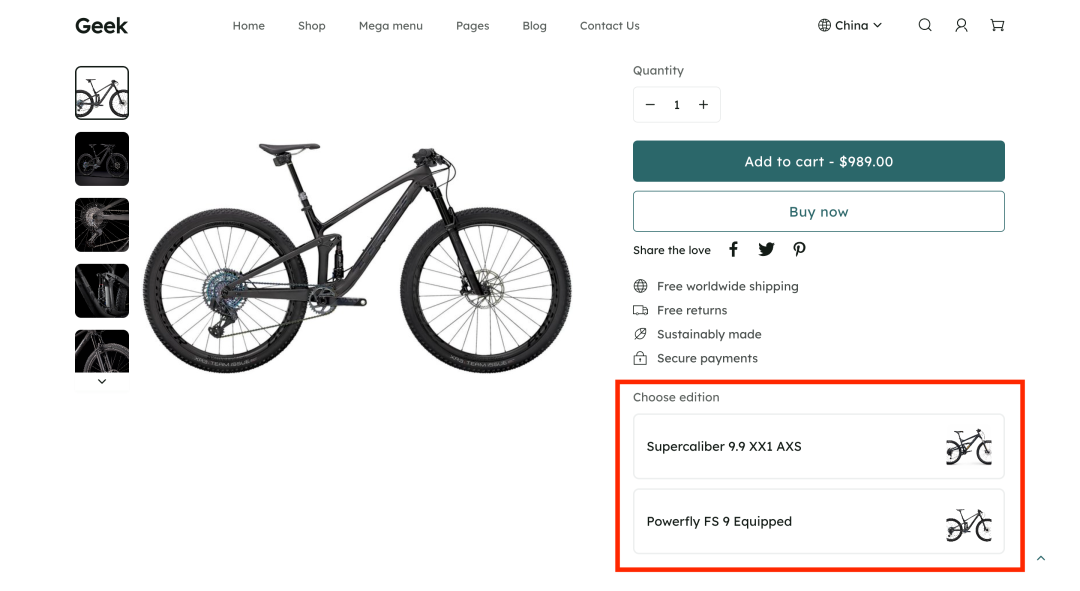
Task: Open the Shop menu
Action: click(311, 25)
